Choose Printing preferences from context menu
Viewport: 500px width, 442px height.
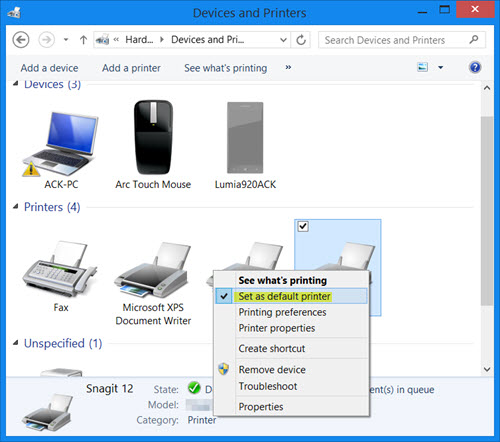pos(282,312)
